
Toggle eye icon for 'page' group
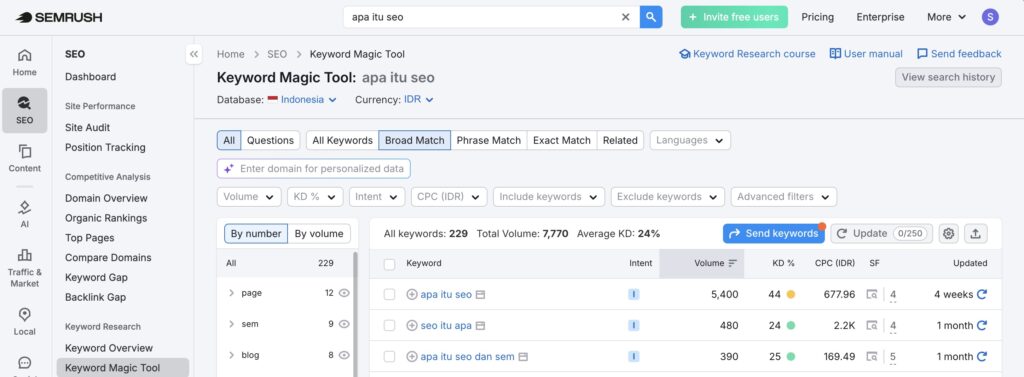tap(344, 293)
